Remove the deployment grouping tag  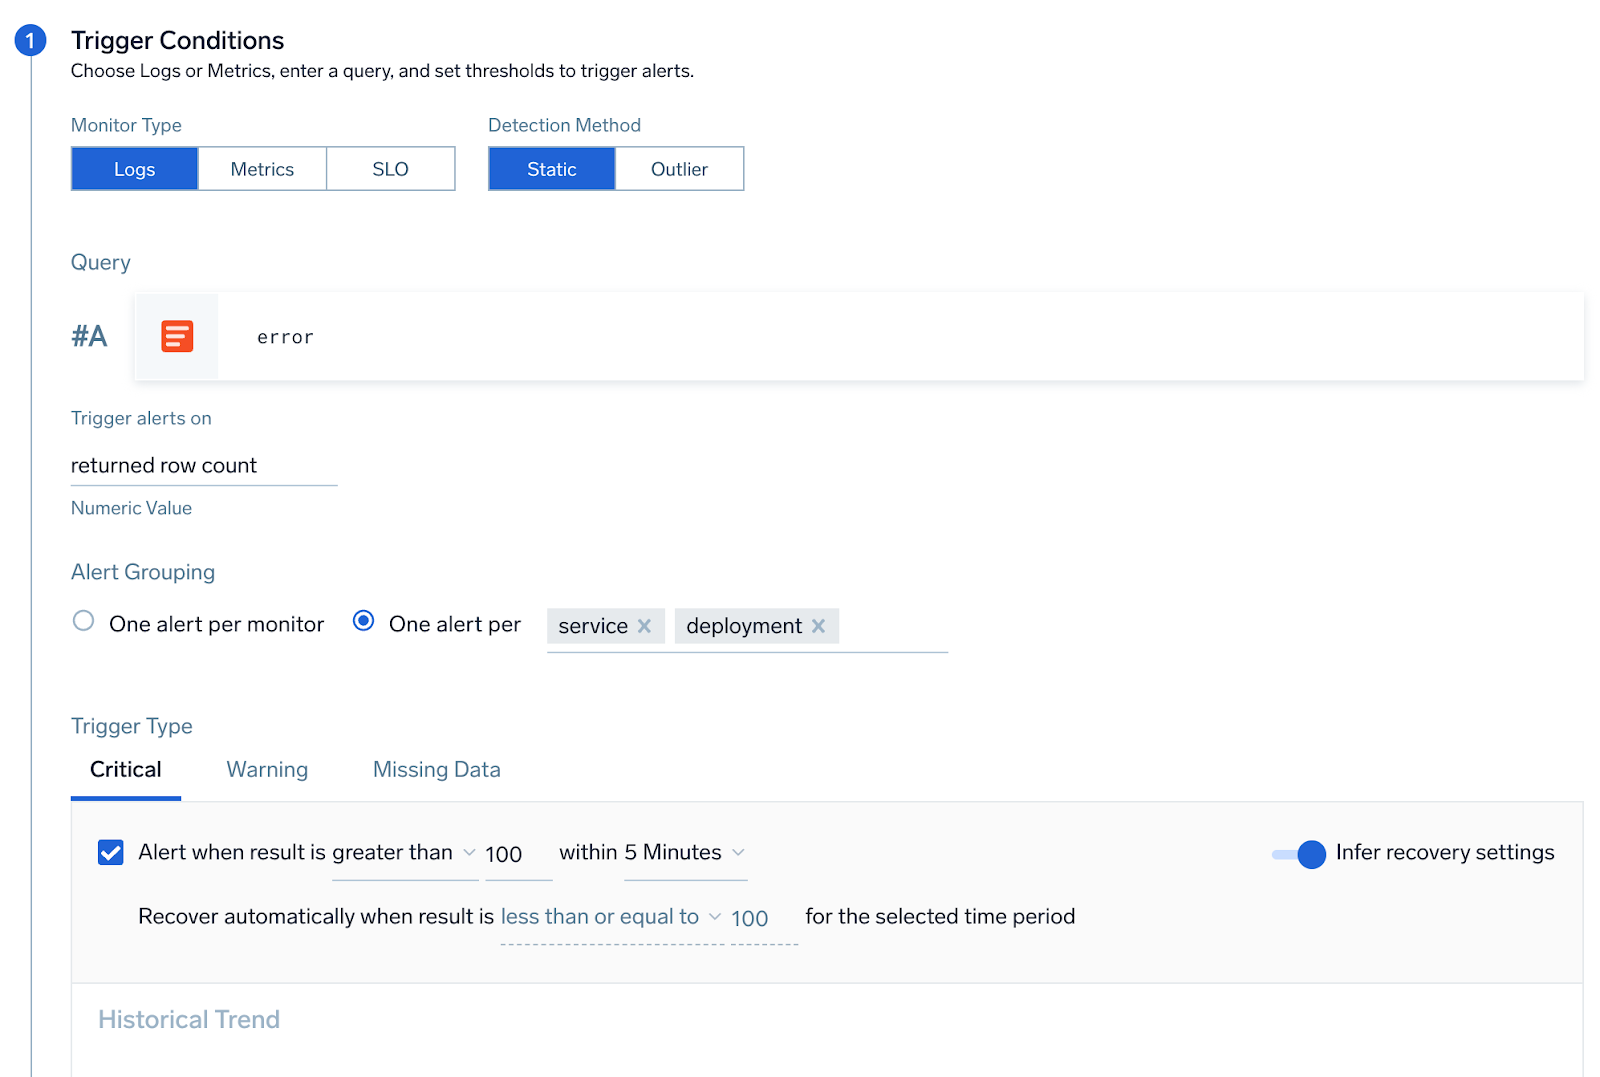point(818,626)
